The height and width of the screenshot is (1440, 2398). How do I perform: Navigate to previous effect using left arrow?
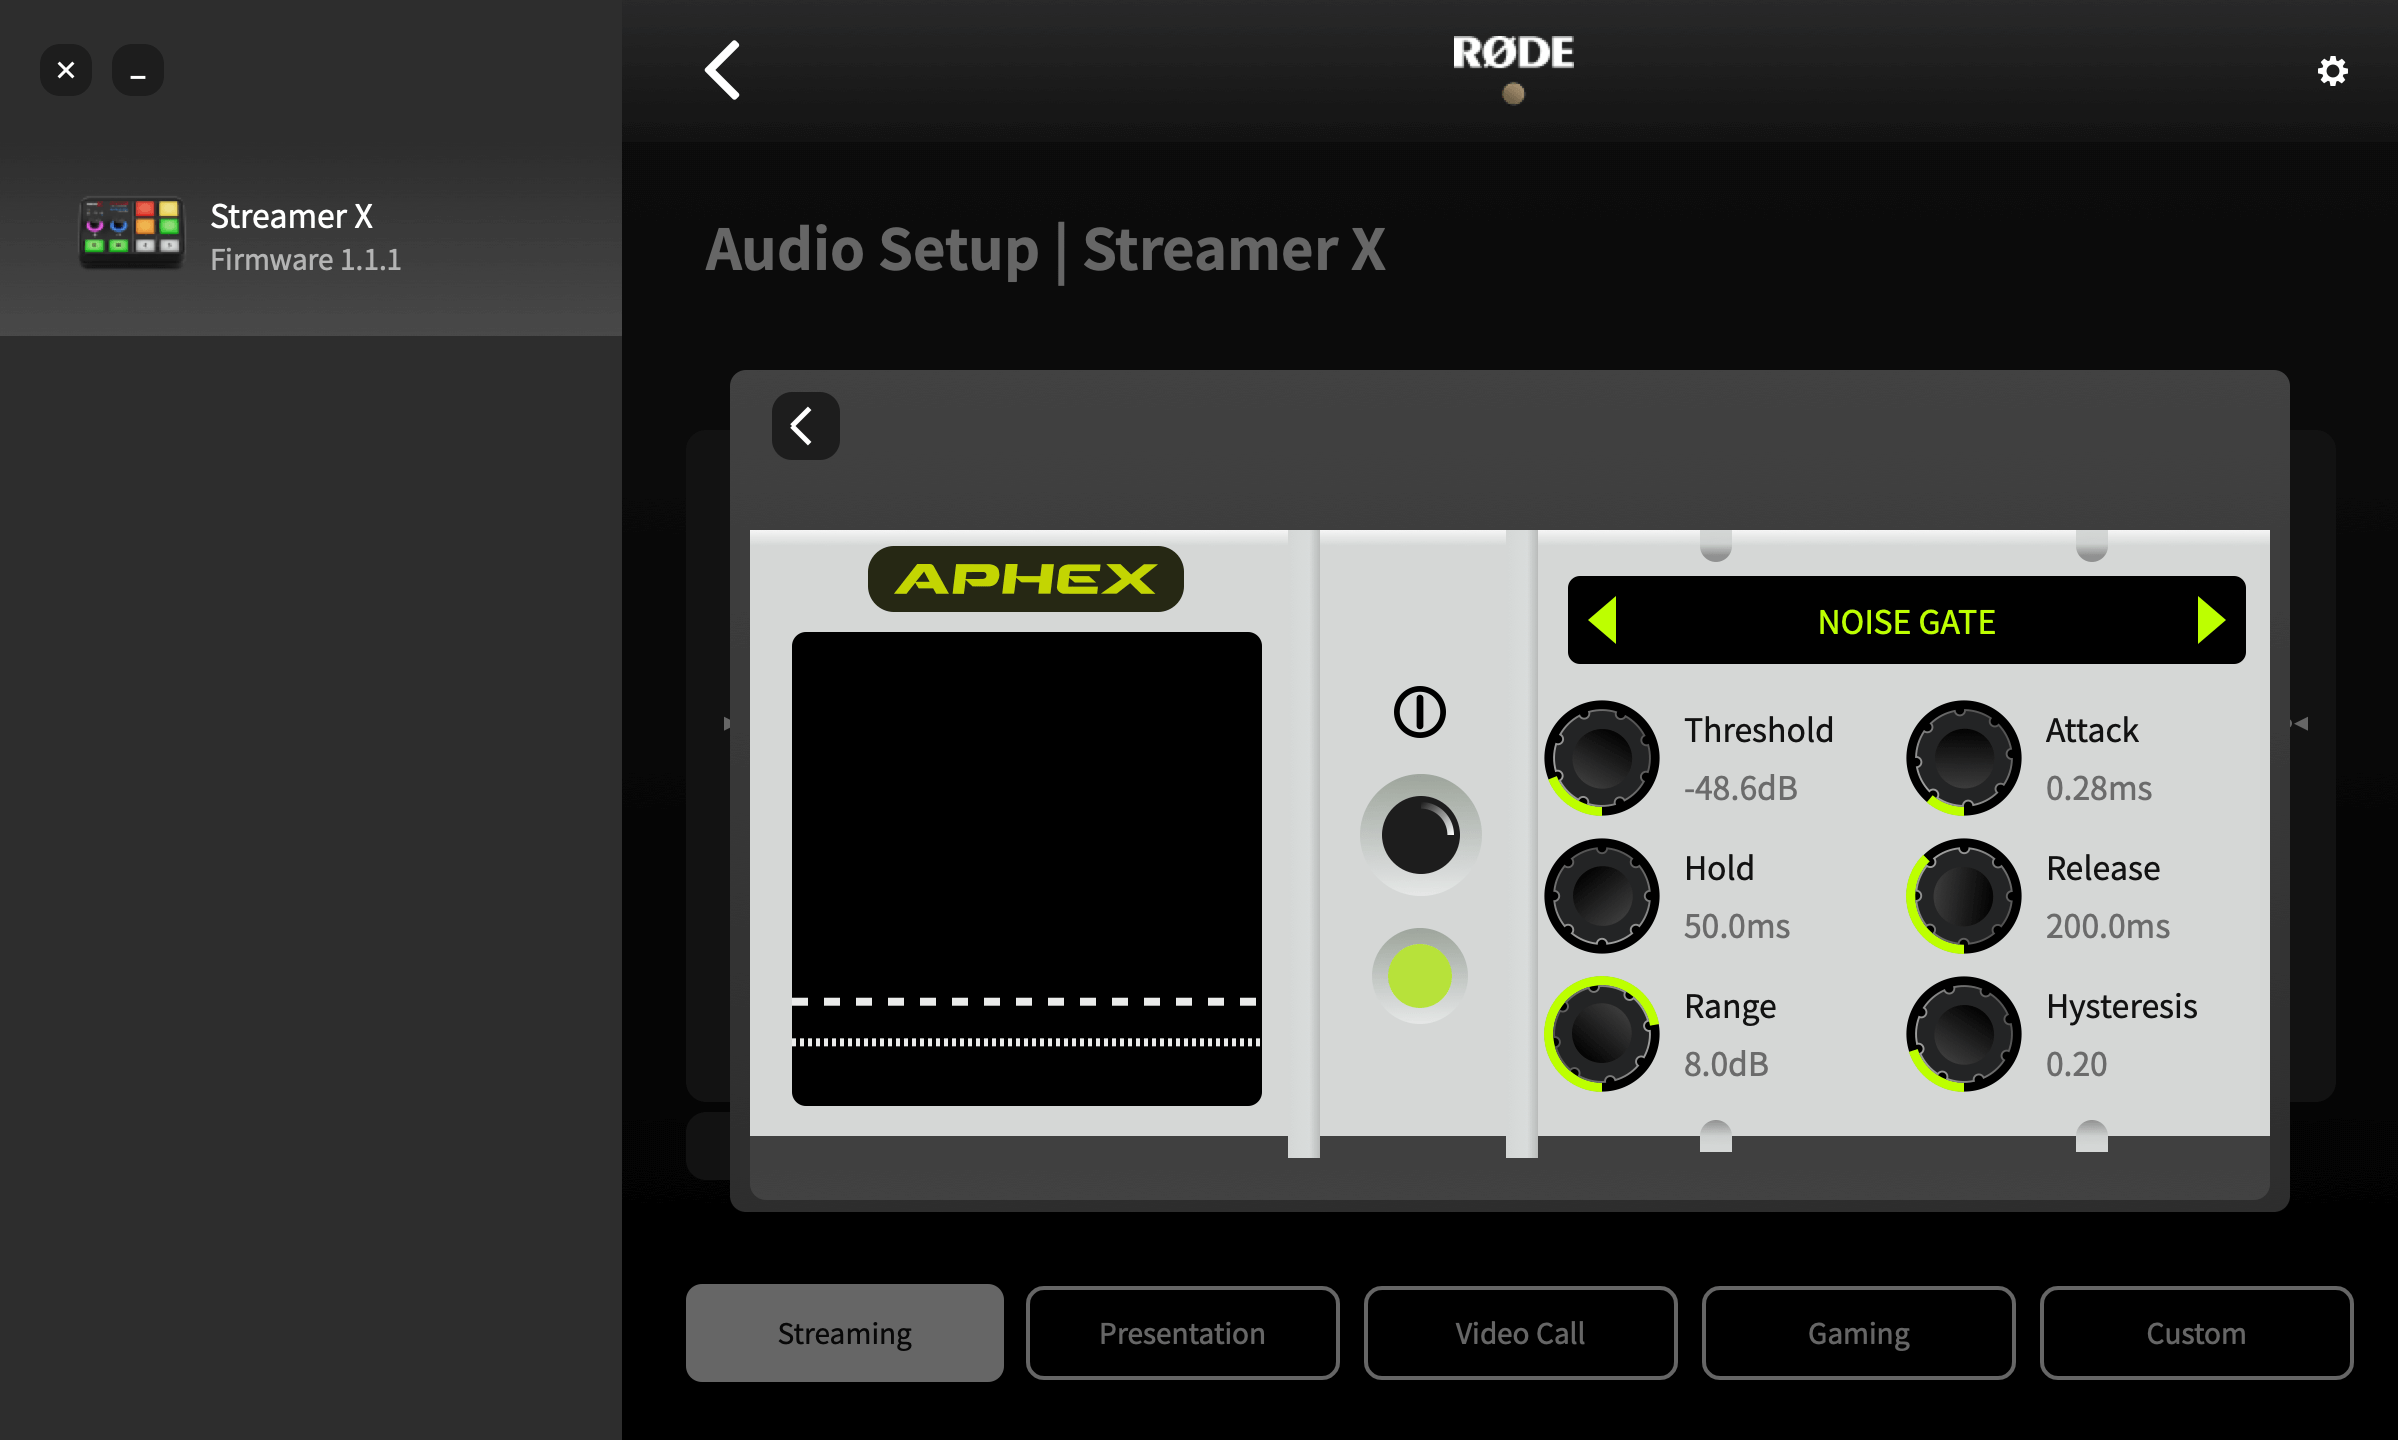[1600, 622]
